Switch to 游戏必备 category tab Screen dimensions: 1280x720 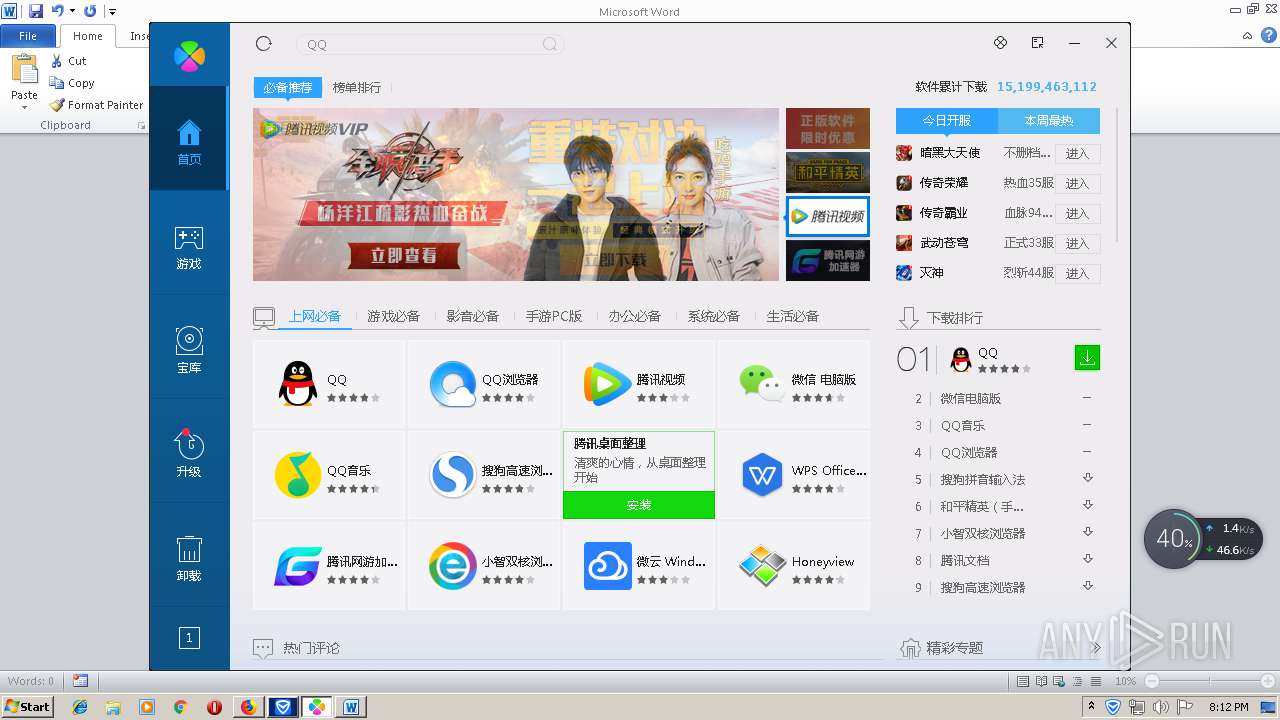pos(393,316)
